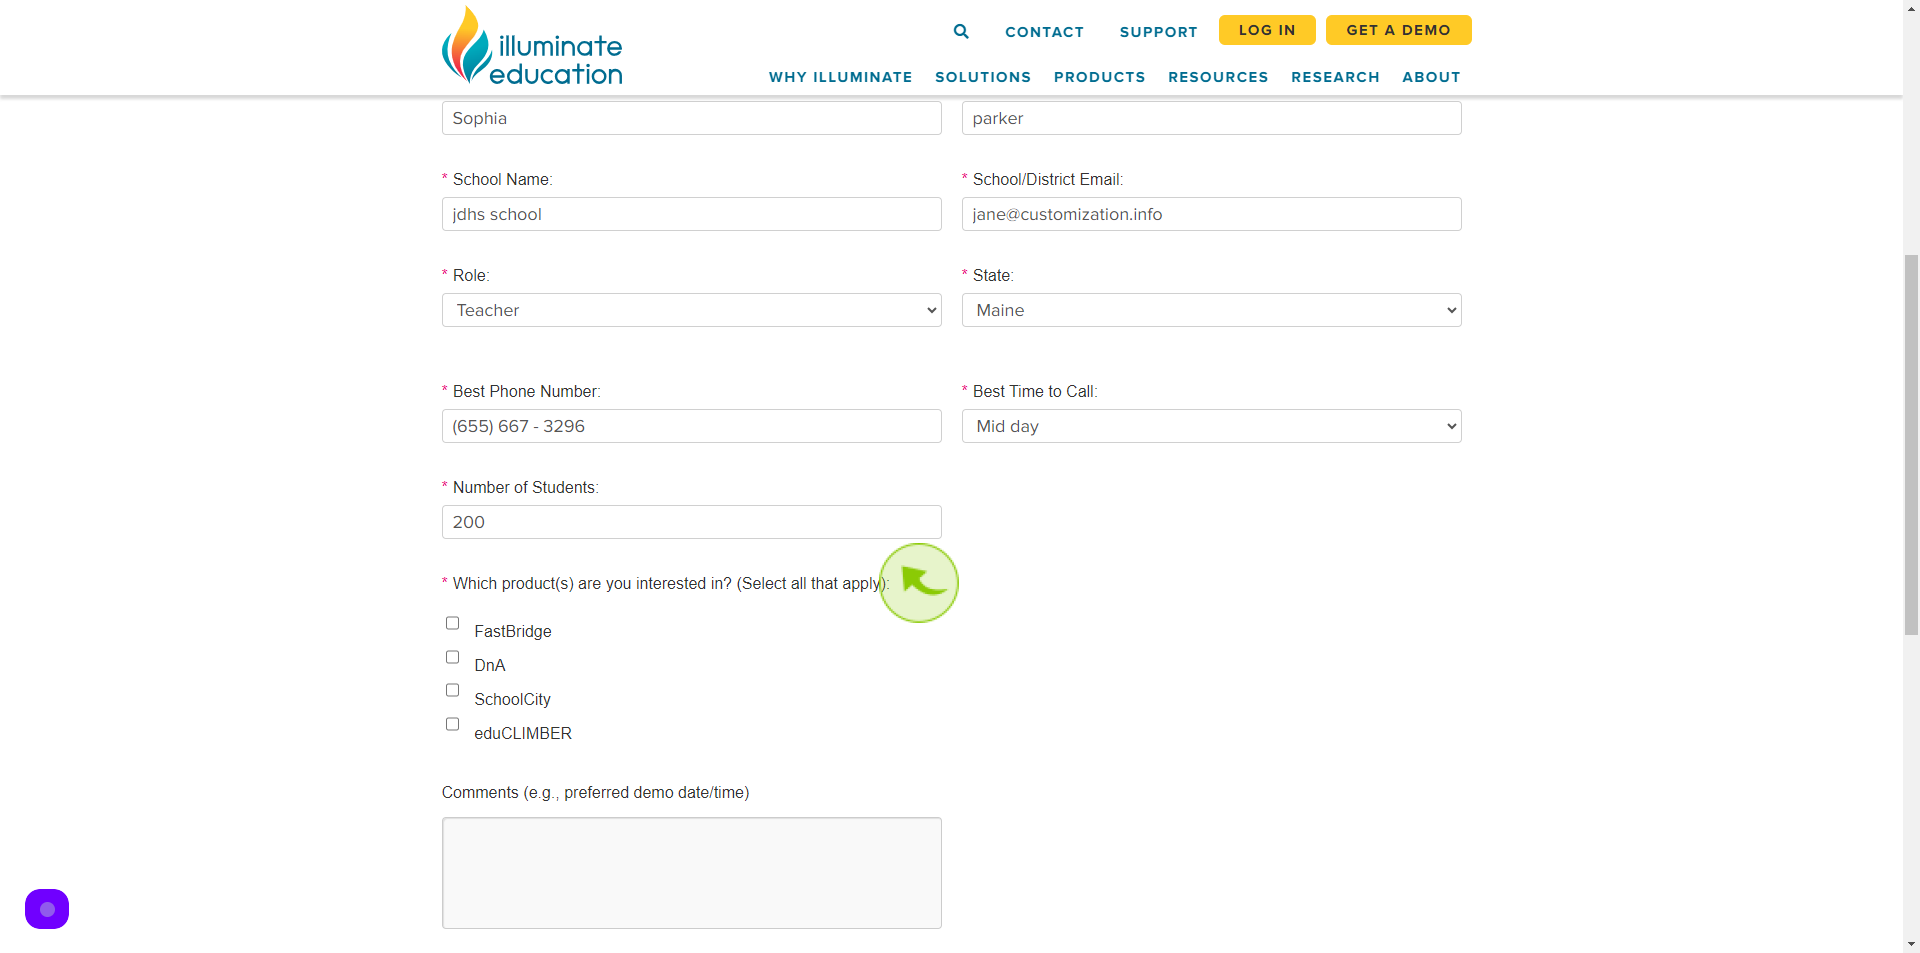Click the Log In button
The image size is (1920, 953).
pos(1267,30)
